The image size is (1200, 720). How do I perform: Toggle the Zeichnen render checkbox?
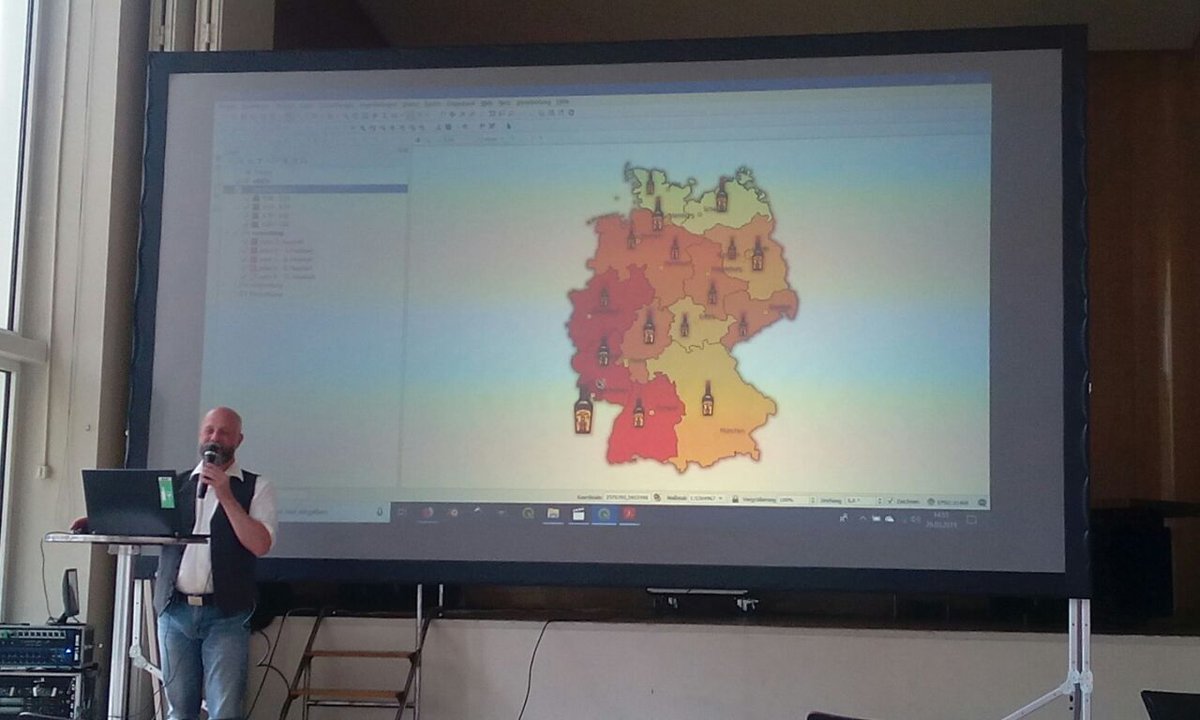point(890,500)
